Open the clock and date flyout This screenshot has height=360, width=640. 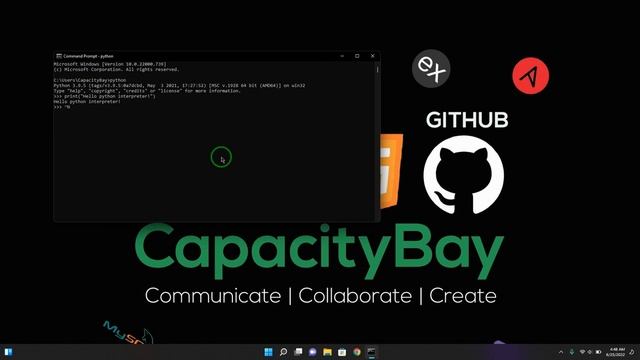click(x=616, y=352)
